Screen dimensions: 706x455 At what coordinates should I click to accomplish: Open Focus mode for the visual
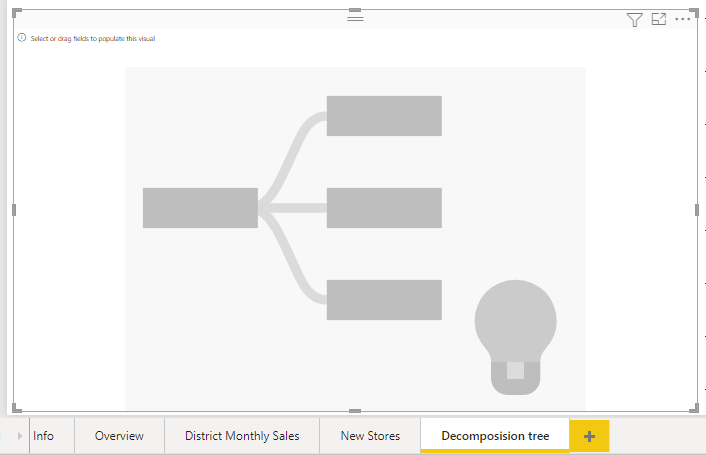[659, 19]
